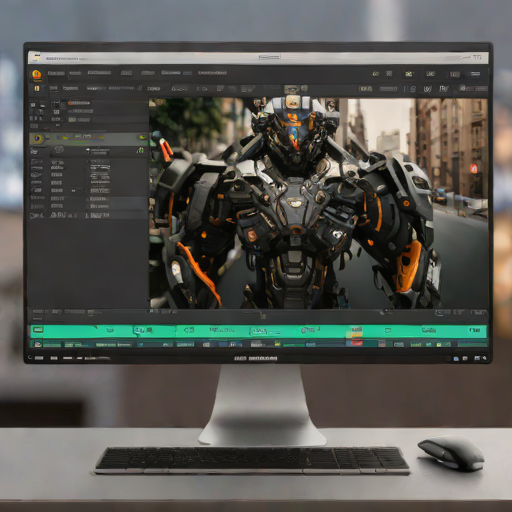Click the green icon under the highlighted row
This screenshot has height=512, width=512.
point(140,151)
